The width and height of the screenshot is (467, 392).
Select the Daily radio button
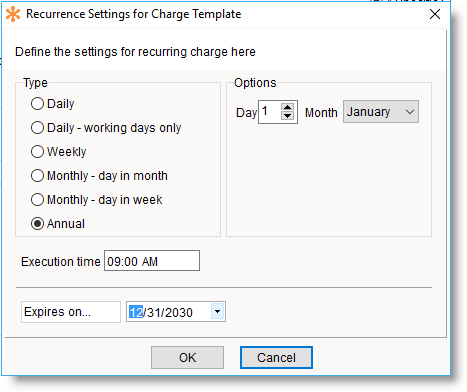point(37,104)
